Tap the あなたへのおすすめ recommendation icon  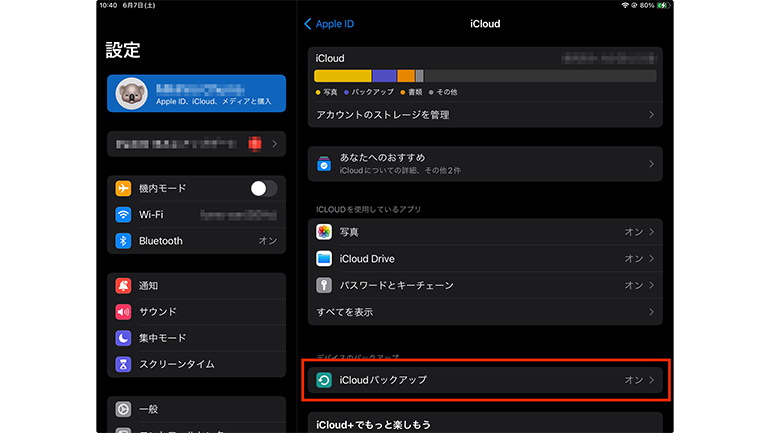click(324, 164)
